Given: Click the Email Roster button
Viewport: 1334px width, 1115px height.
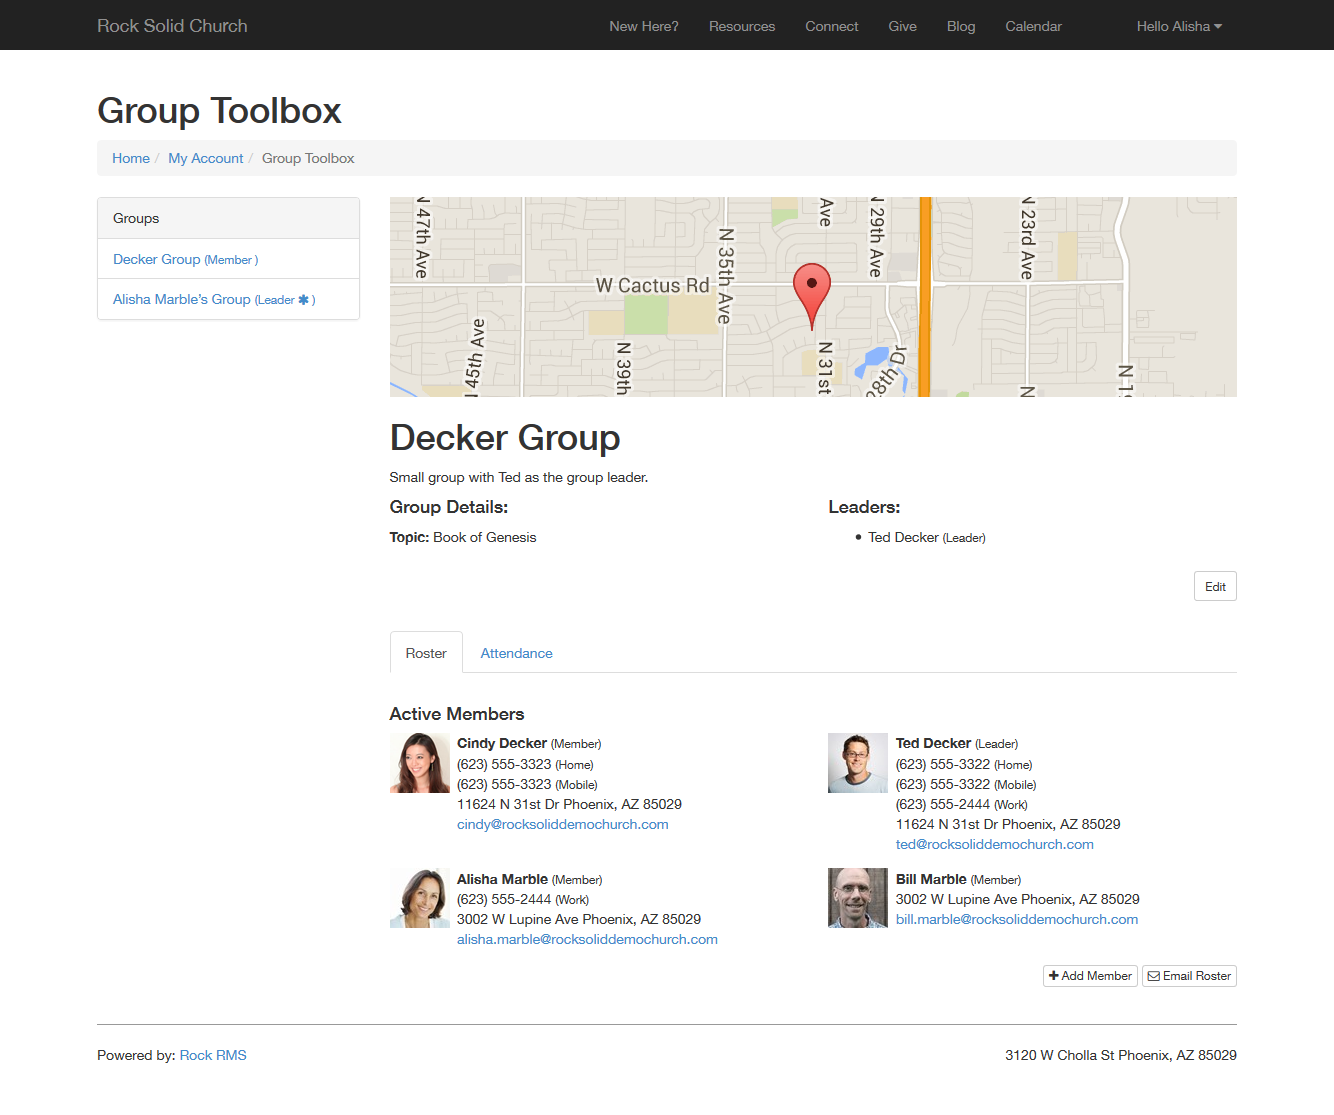Looking at the screenshot, I should (x=1189, y=976).
